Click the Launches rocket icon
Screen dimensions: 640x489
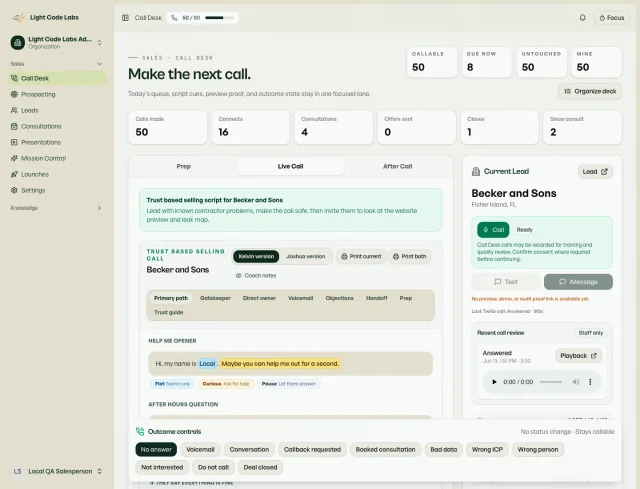coord(14,174)
